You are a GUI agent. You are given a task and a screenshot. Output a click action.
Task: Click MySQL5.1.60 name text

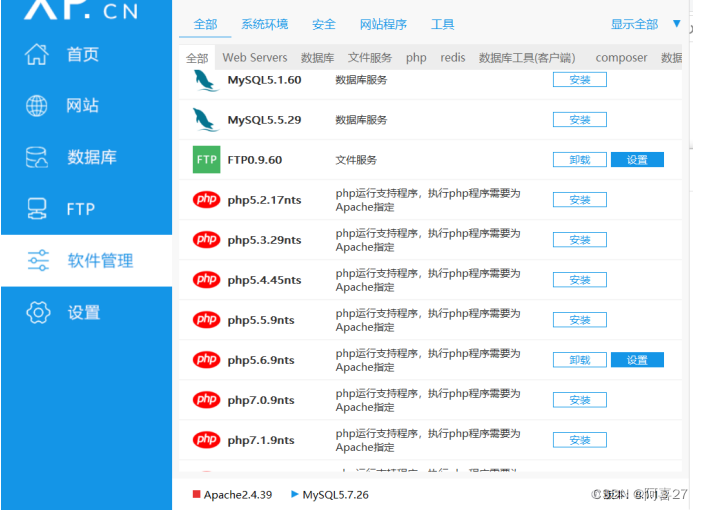click(x=265, y=80)
